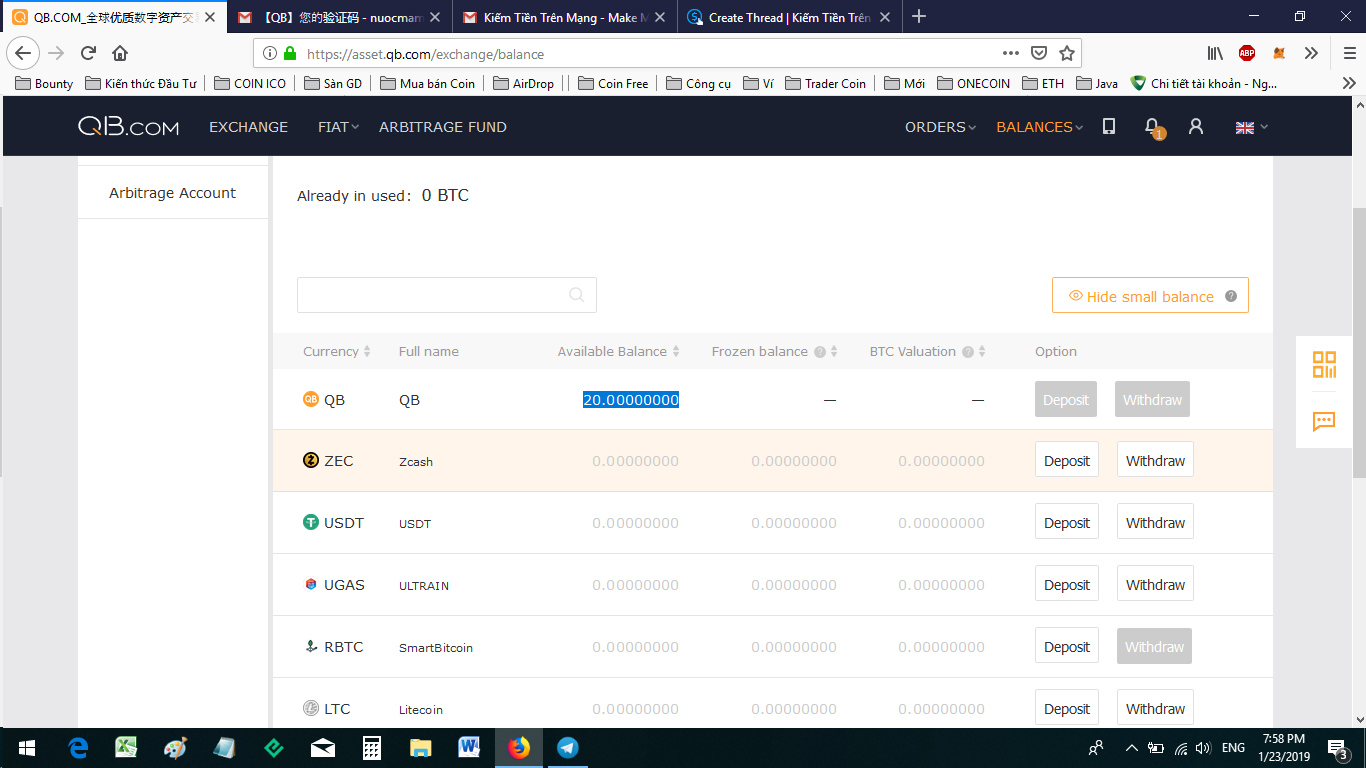Open Calculator from the taskbar
1366x768 pixels.
(372, 747)
